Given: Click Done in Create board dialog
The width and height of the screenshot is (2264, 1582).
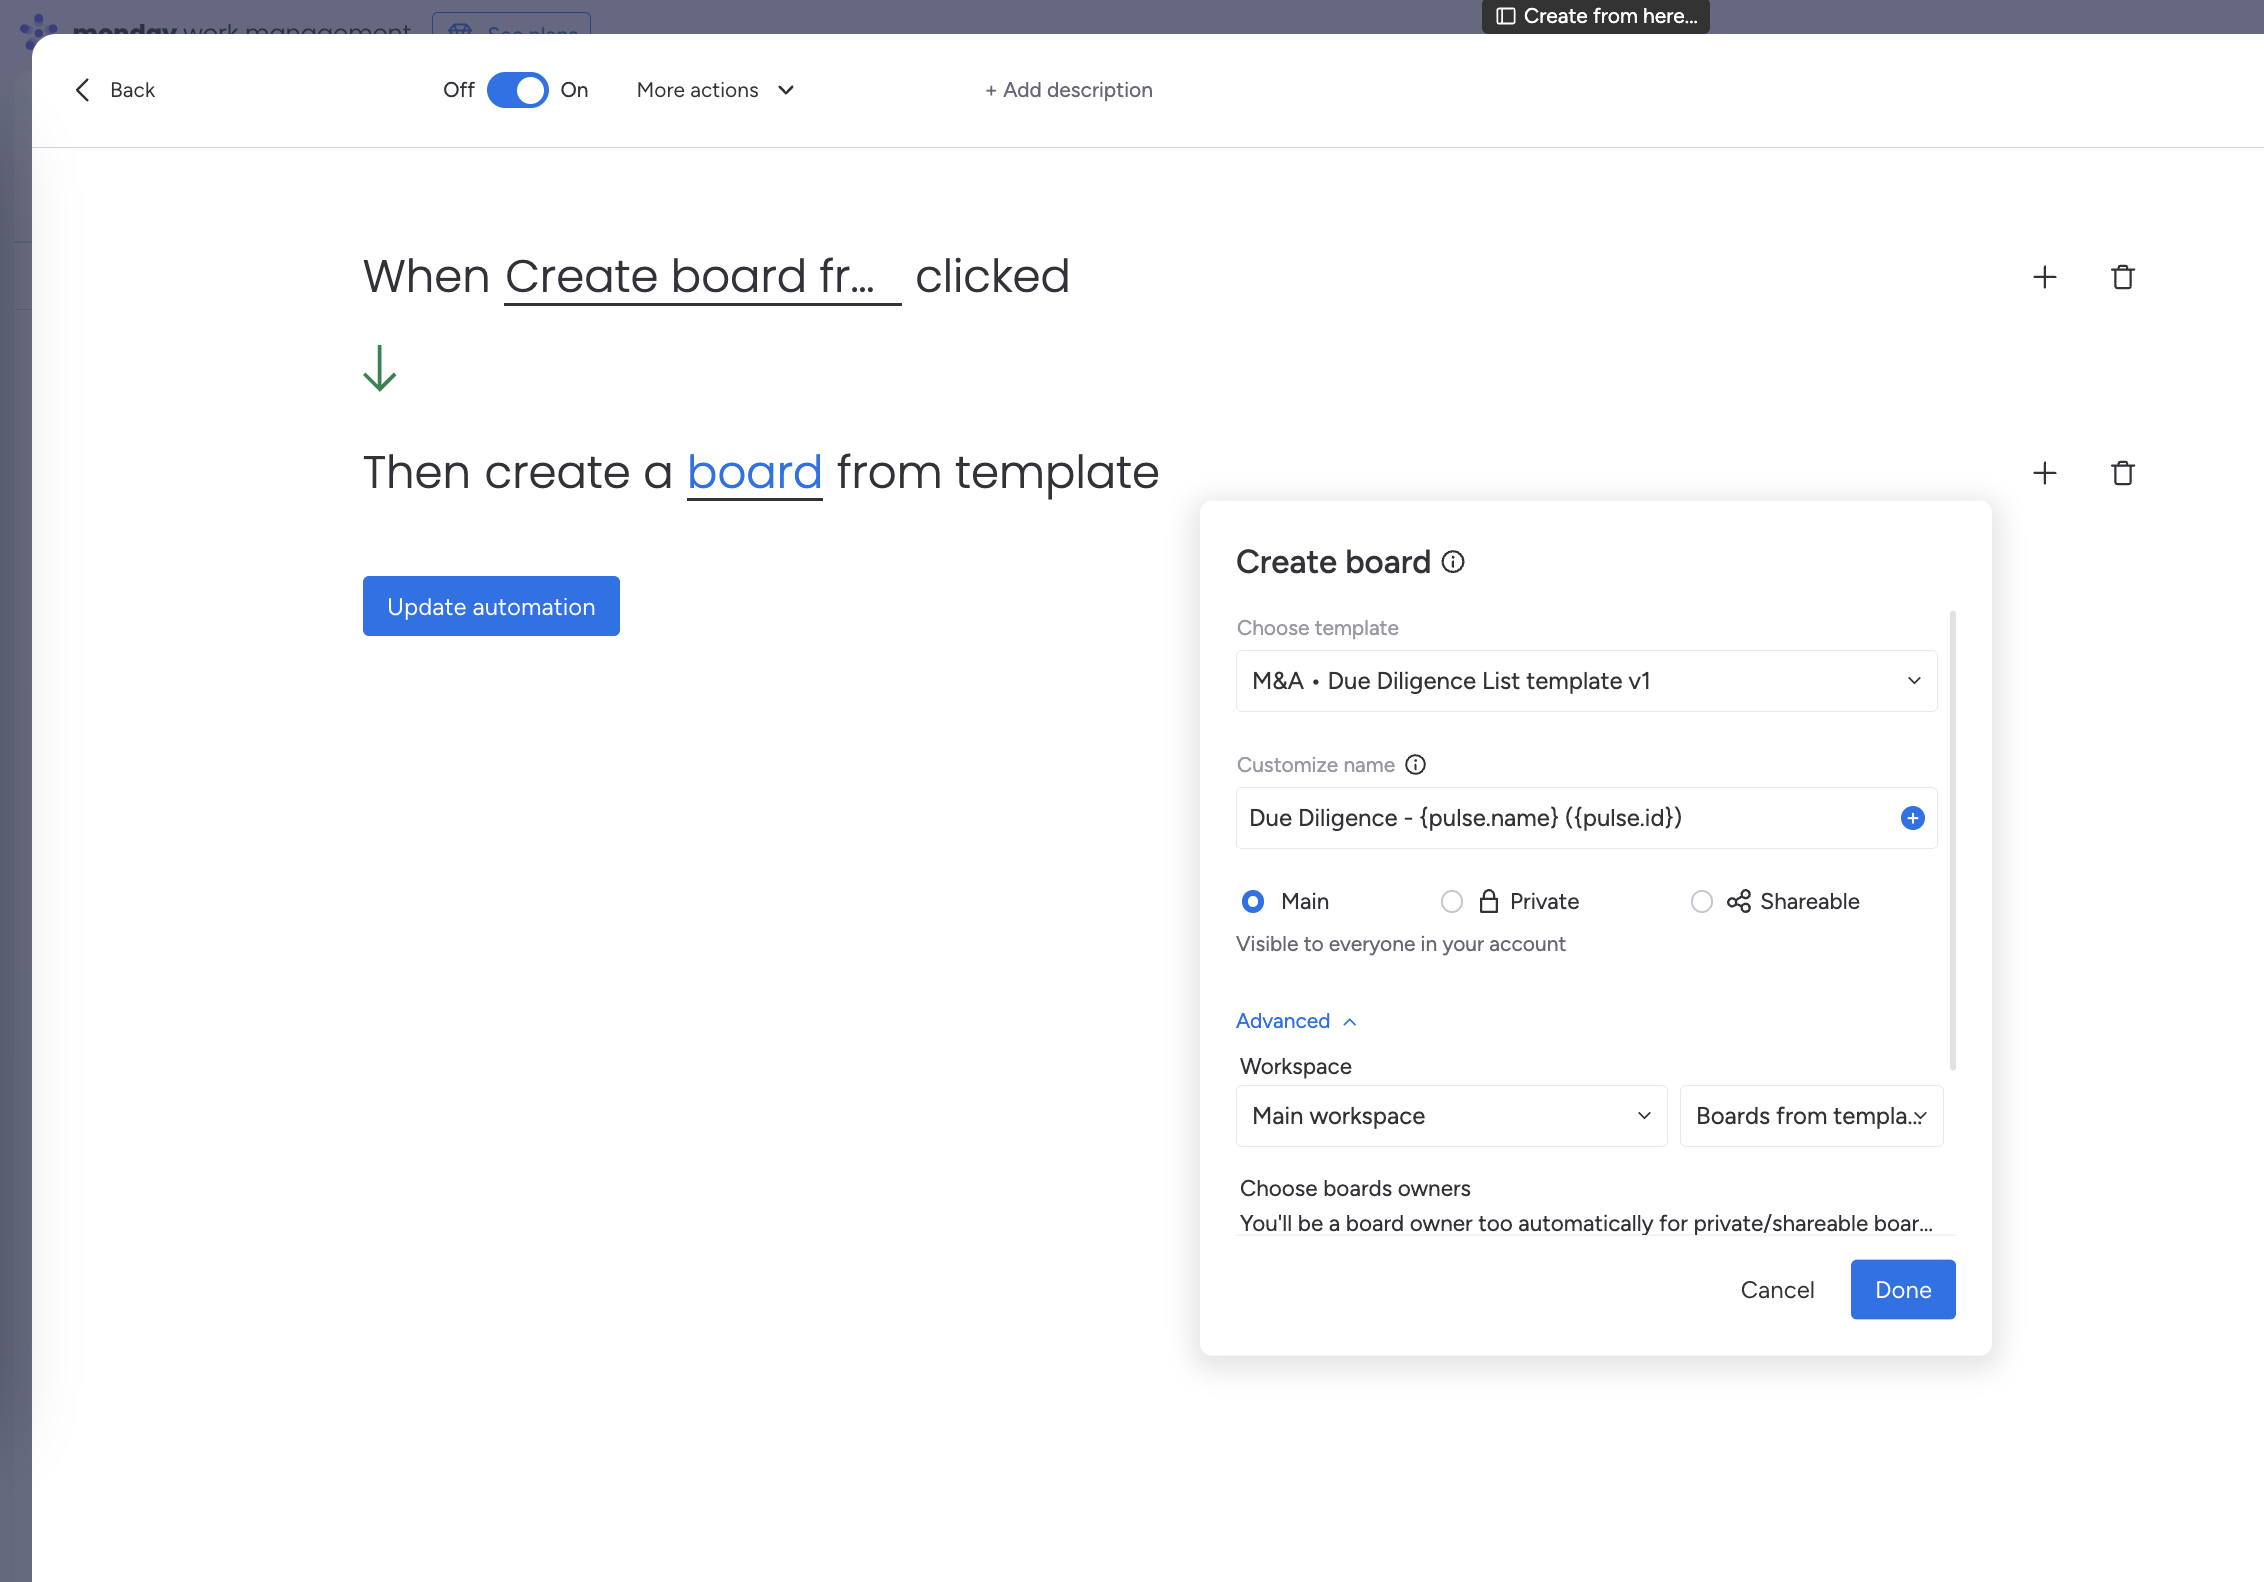Looking at the screenshot, I should (x=1902, y=1290).
